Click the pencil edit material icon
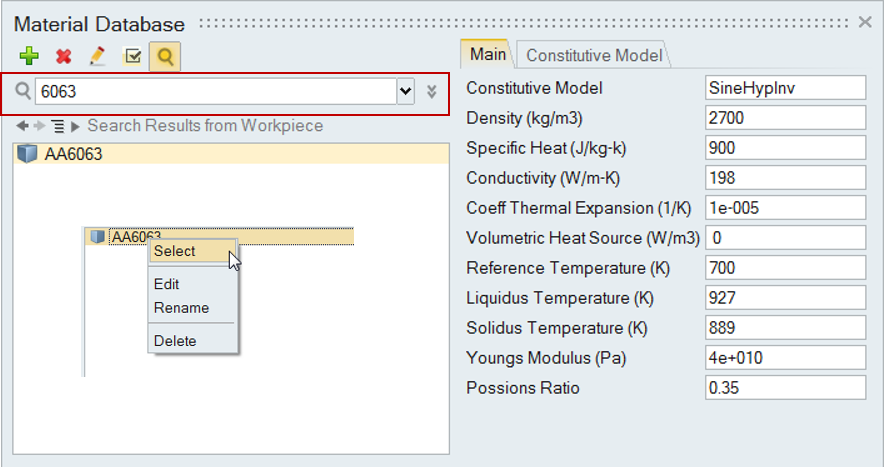 [x=97, y=57]
